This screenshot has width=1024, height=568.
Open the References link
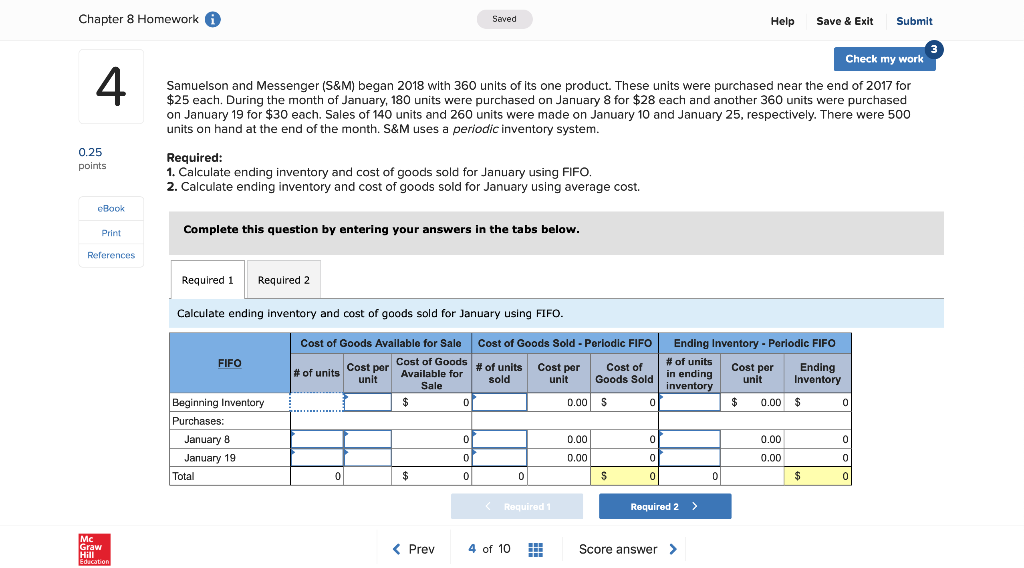pyautogui.click(x=111, y=255)
